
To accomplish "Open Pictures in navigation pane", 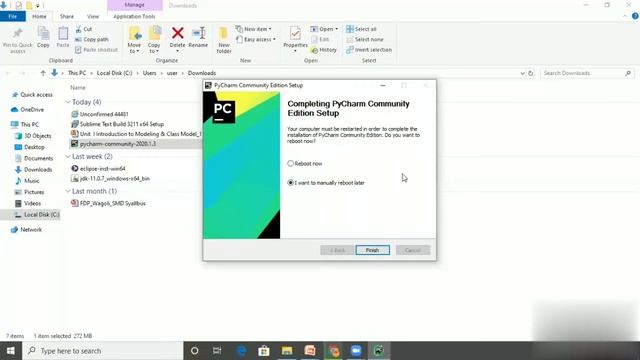I will click(x=29, y=192).
